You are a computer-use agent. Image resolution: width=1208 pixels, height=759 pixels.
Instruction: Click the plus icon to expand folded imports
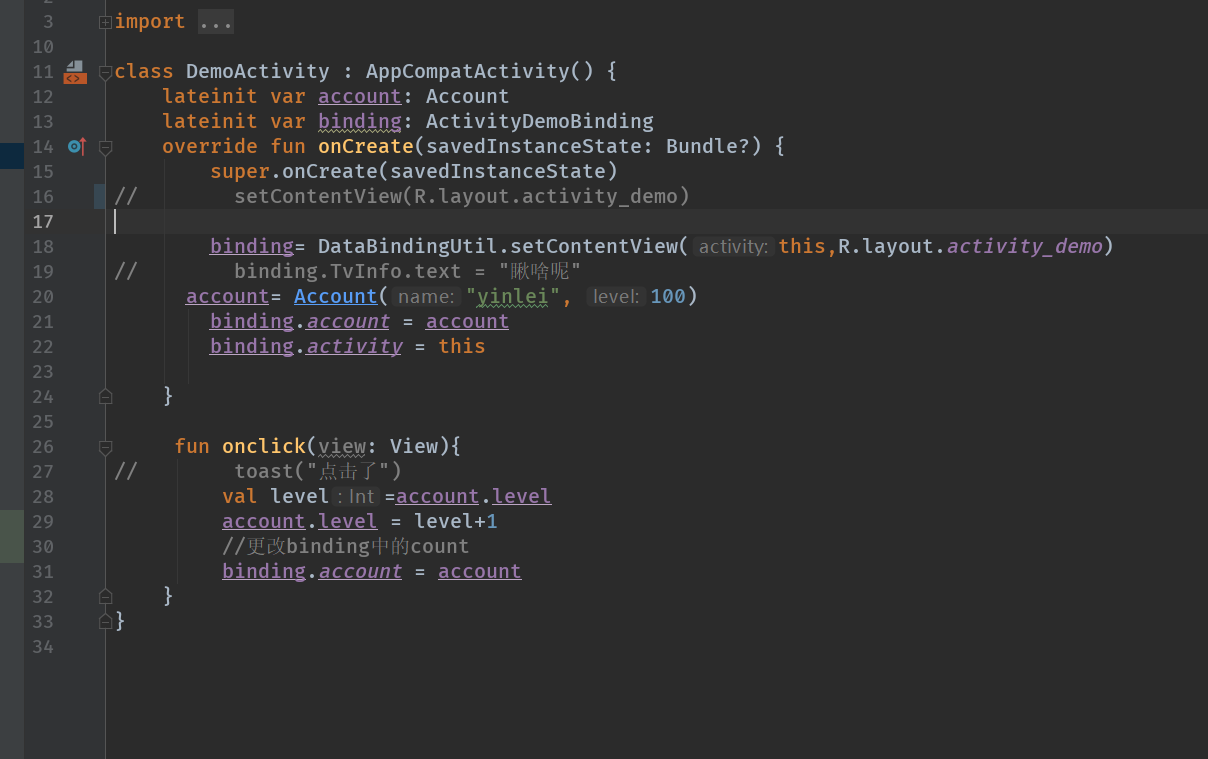[x=105, y=20]
